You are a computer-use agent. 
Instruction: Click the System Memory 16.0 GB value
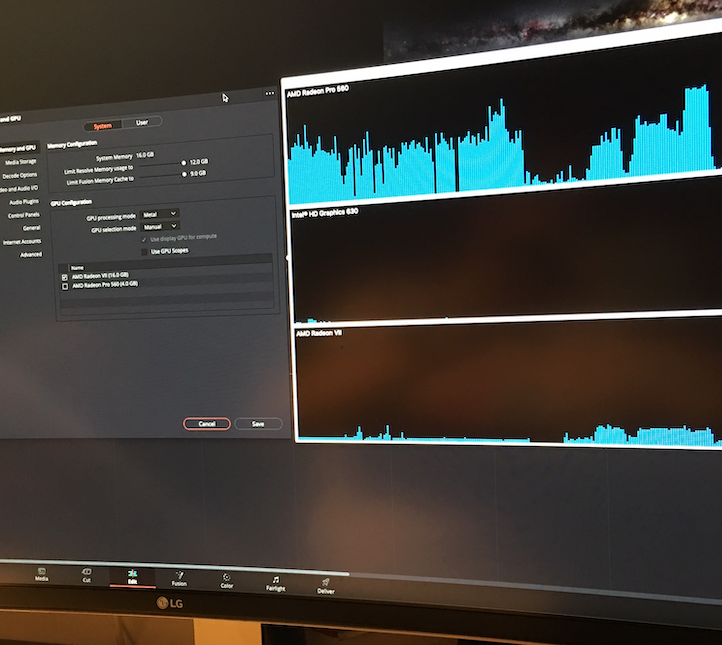coord(145,155)
